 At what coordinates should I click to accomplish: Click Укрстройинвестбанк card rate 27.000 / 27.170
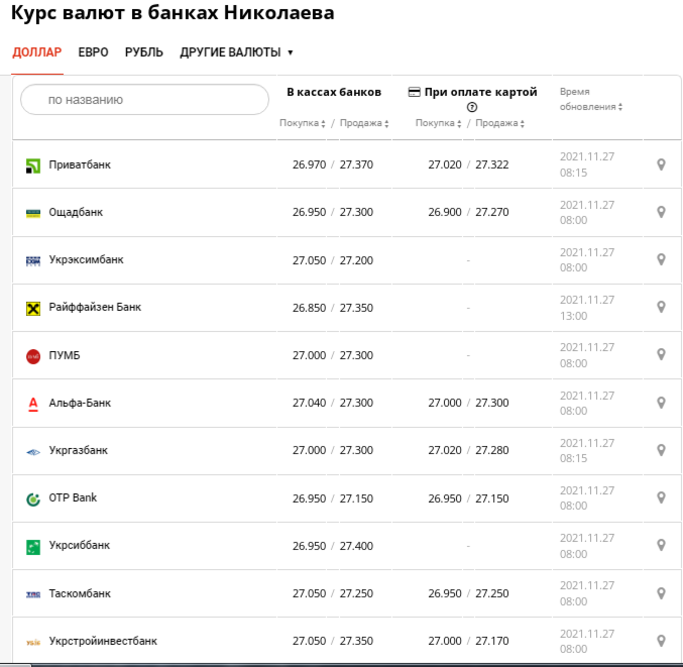[468, 641]
